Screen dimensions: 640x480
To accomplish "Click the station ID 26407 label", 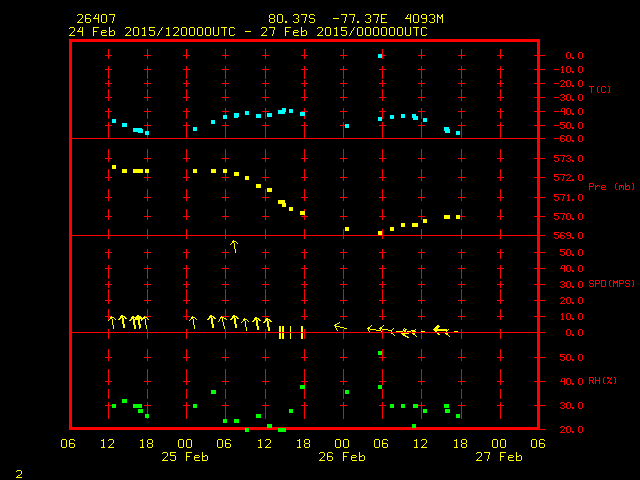I will click(x=95, y=19).
